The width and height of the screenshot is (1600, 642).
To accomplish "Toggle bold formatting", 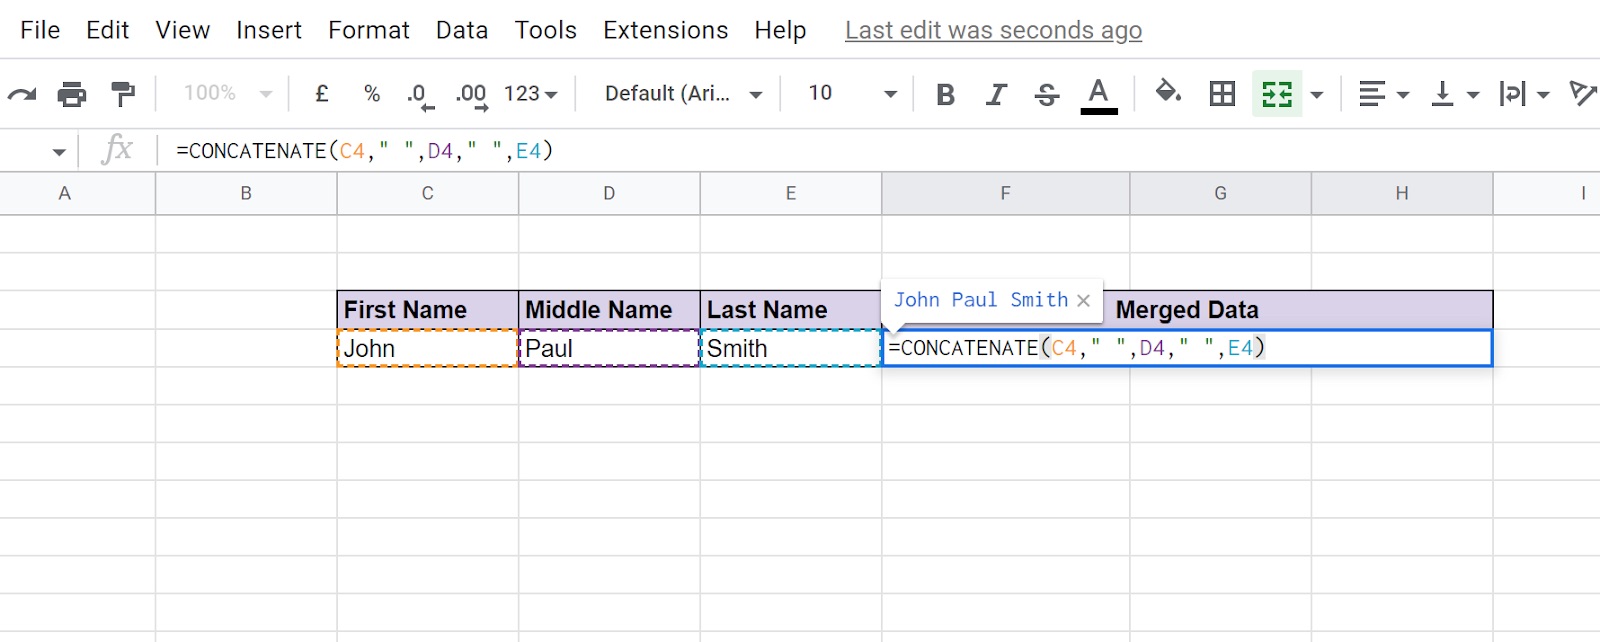I will click(x=944, y=93).
